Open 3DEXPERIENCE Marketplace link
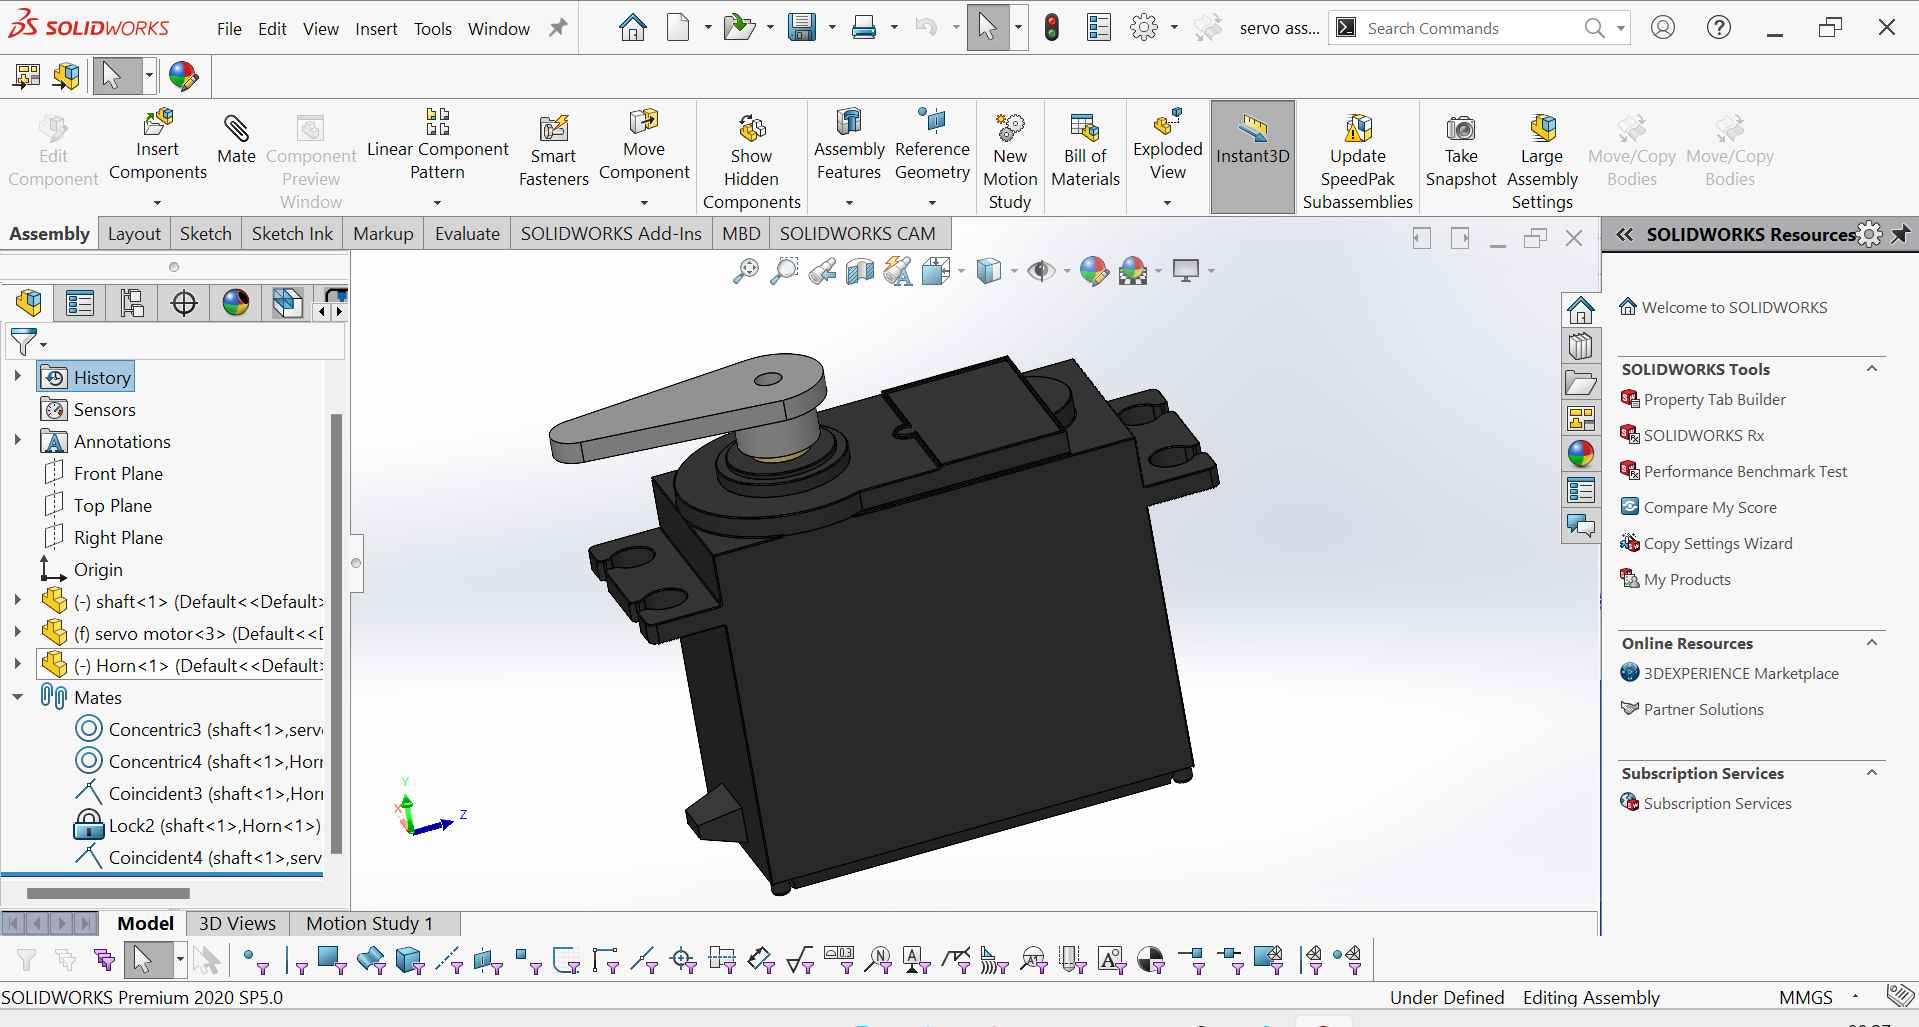The height and width of the screenshot is (1027, 1919). click(x=1741, y=673)
